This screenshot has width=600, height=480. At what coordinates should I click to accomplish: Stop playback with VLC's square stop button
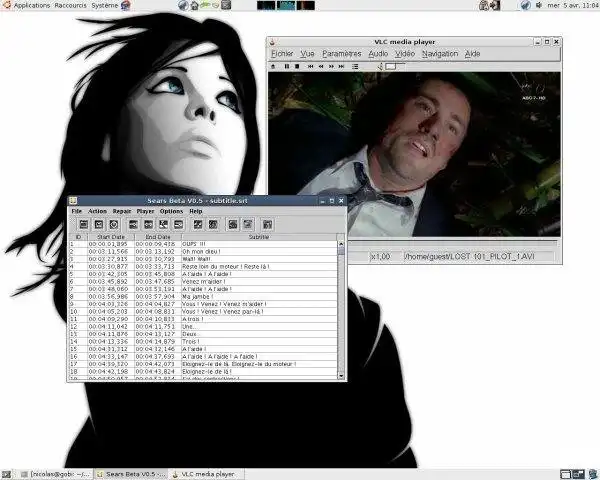pos(297,67)
